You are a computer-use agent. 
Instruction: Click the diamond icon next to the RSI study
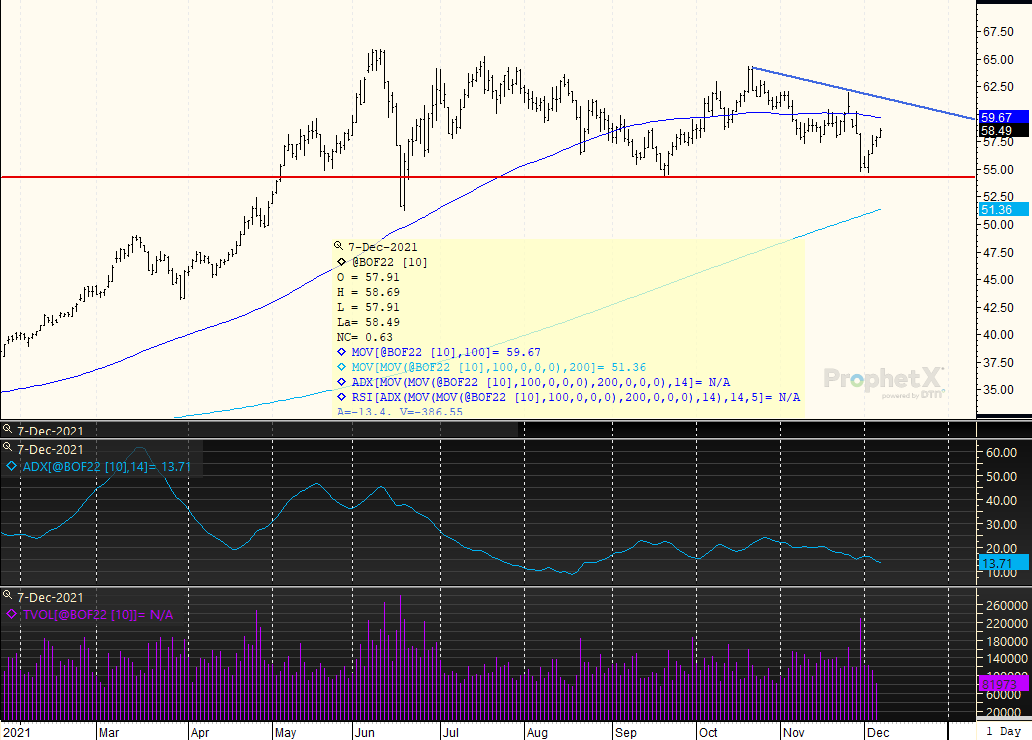(x=340, y=397)
